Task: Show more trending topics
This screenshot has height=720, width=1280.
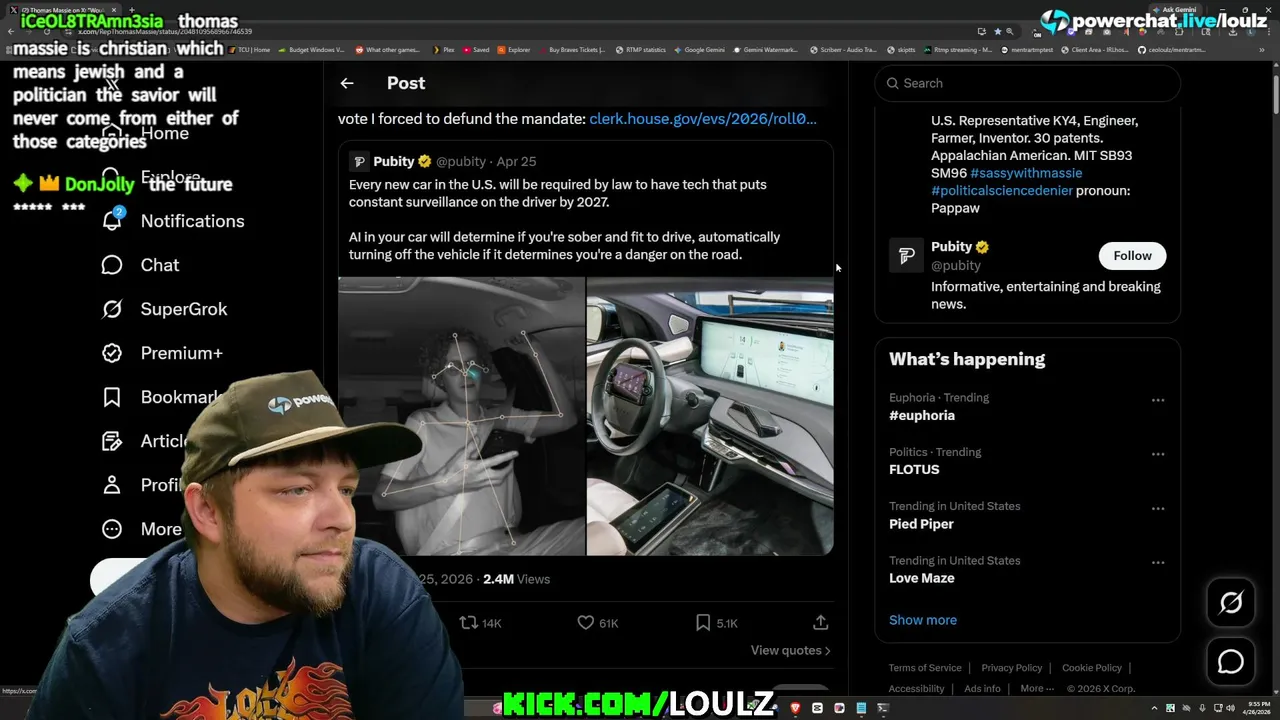Action: point(923,620)
